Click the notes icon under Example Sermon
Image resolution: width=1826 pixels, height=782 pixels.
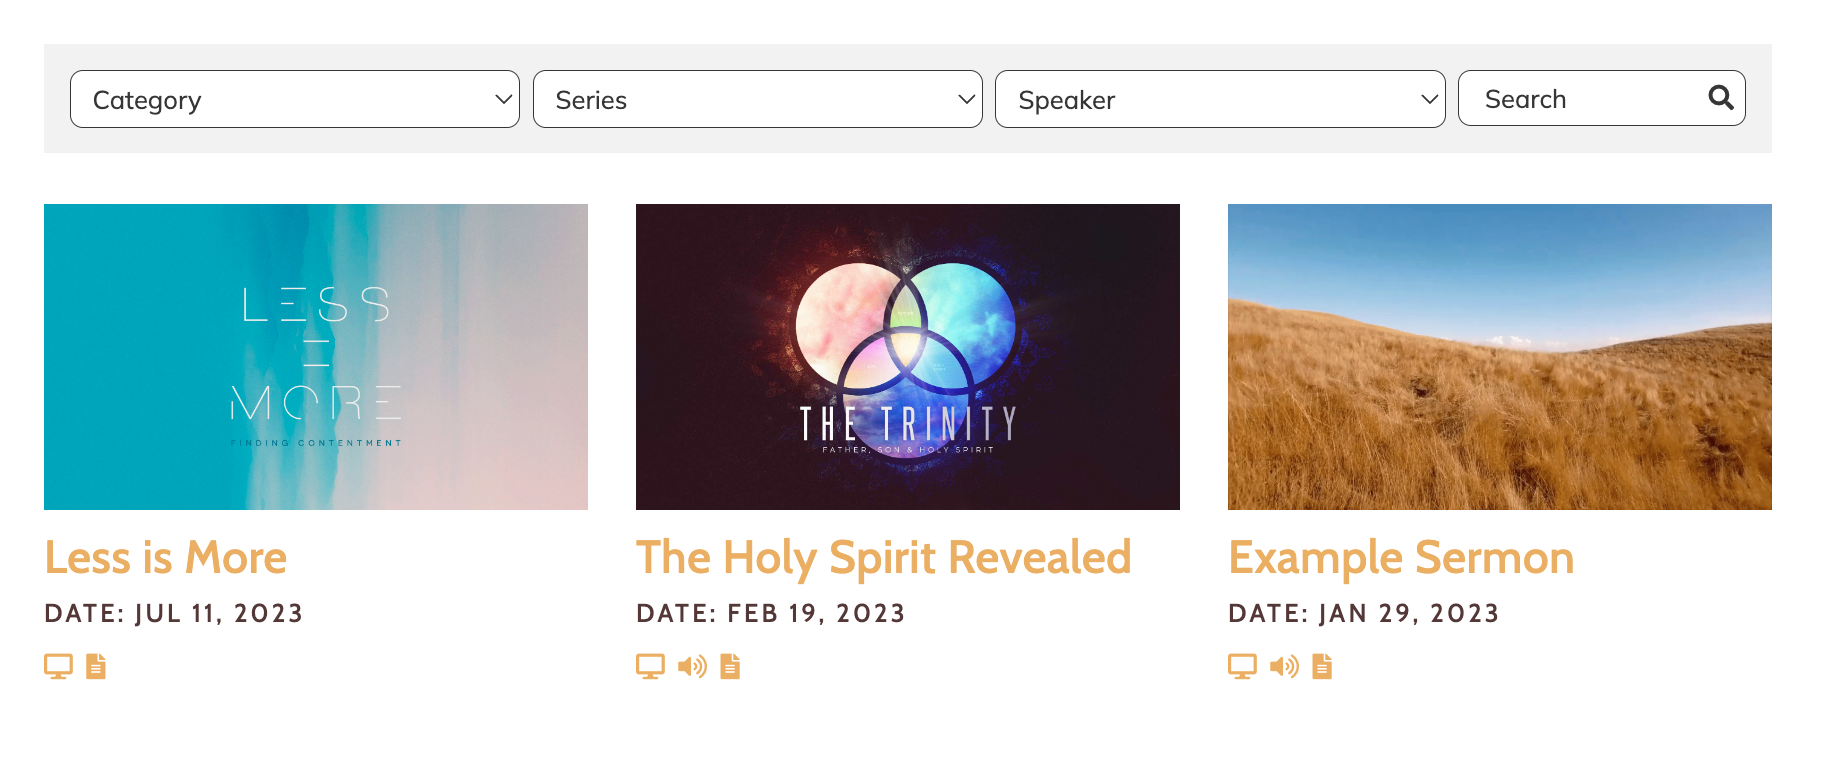[1321, 665]
